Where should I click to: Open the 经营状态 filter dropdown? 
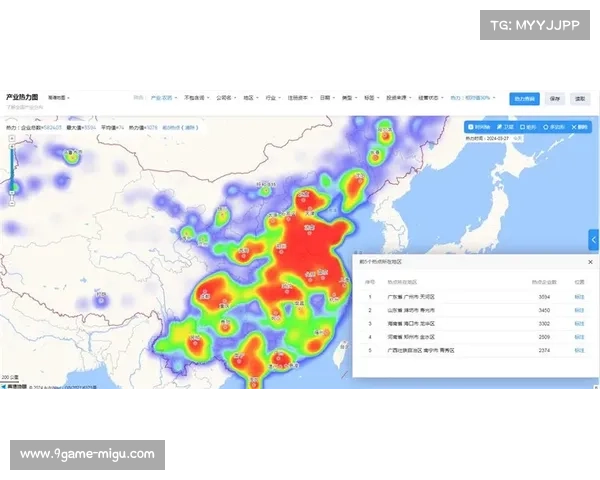point(430,98)
